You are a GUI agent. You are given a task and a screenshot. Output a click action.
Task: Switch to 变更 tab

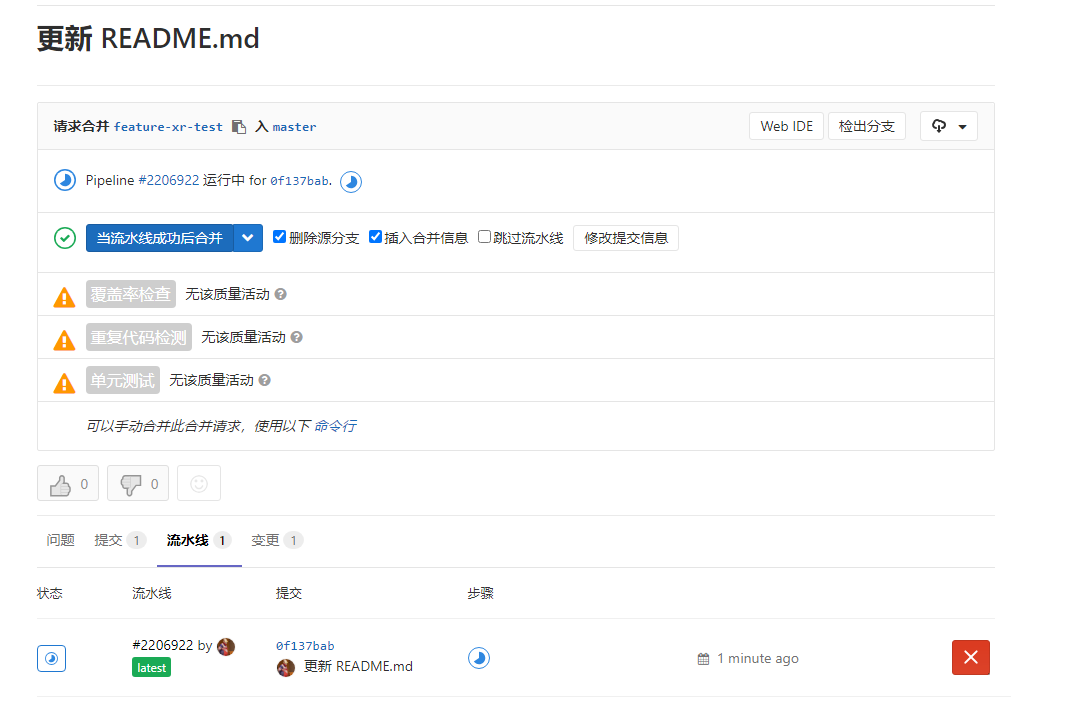point(277,540)
